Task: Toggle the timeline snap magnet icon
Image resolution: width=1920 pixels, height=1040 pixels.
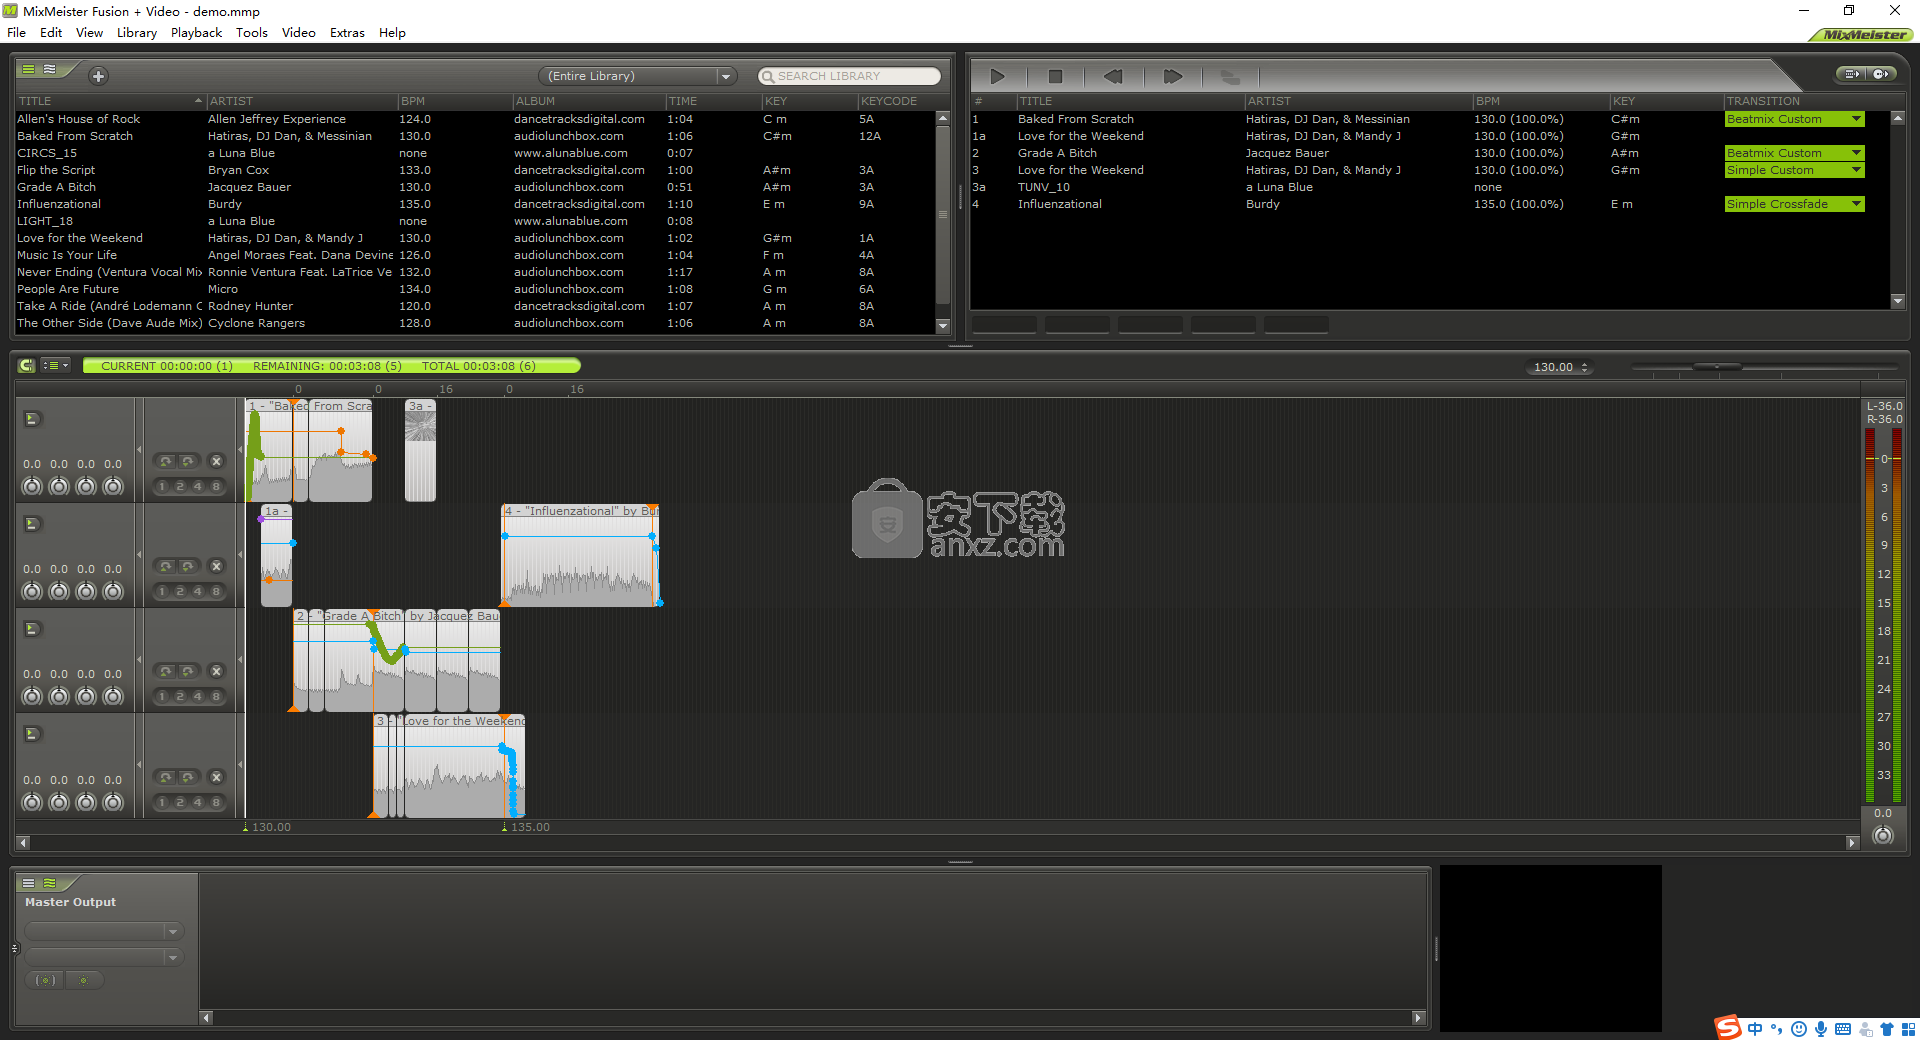Action: (27, 366)
